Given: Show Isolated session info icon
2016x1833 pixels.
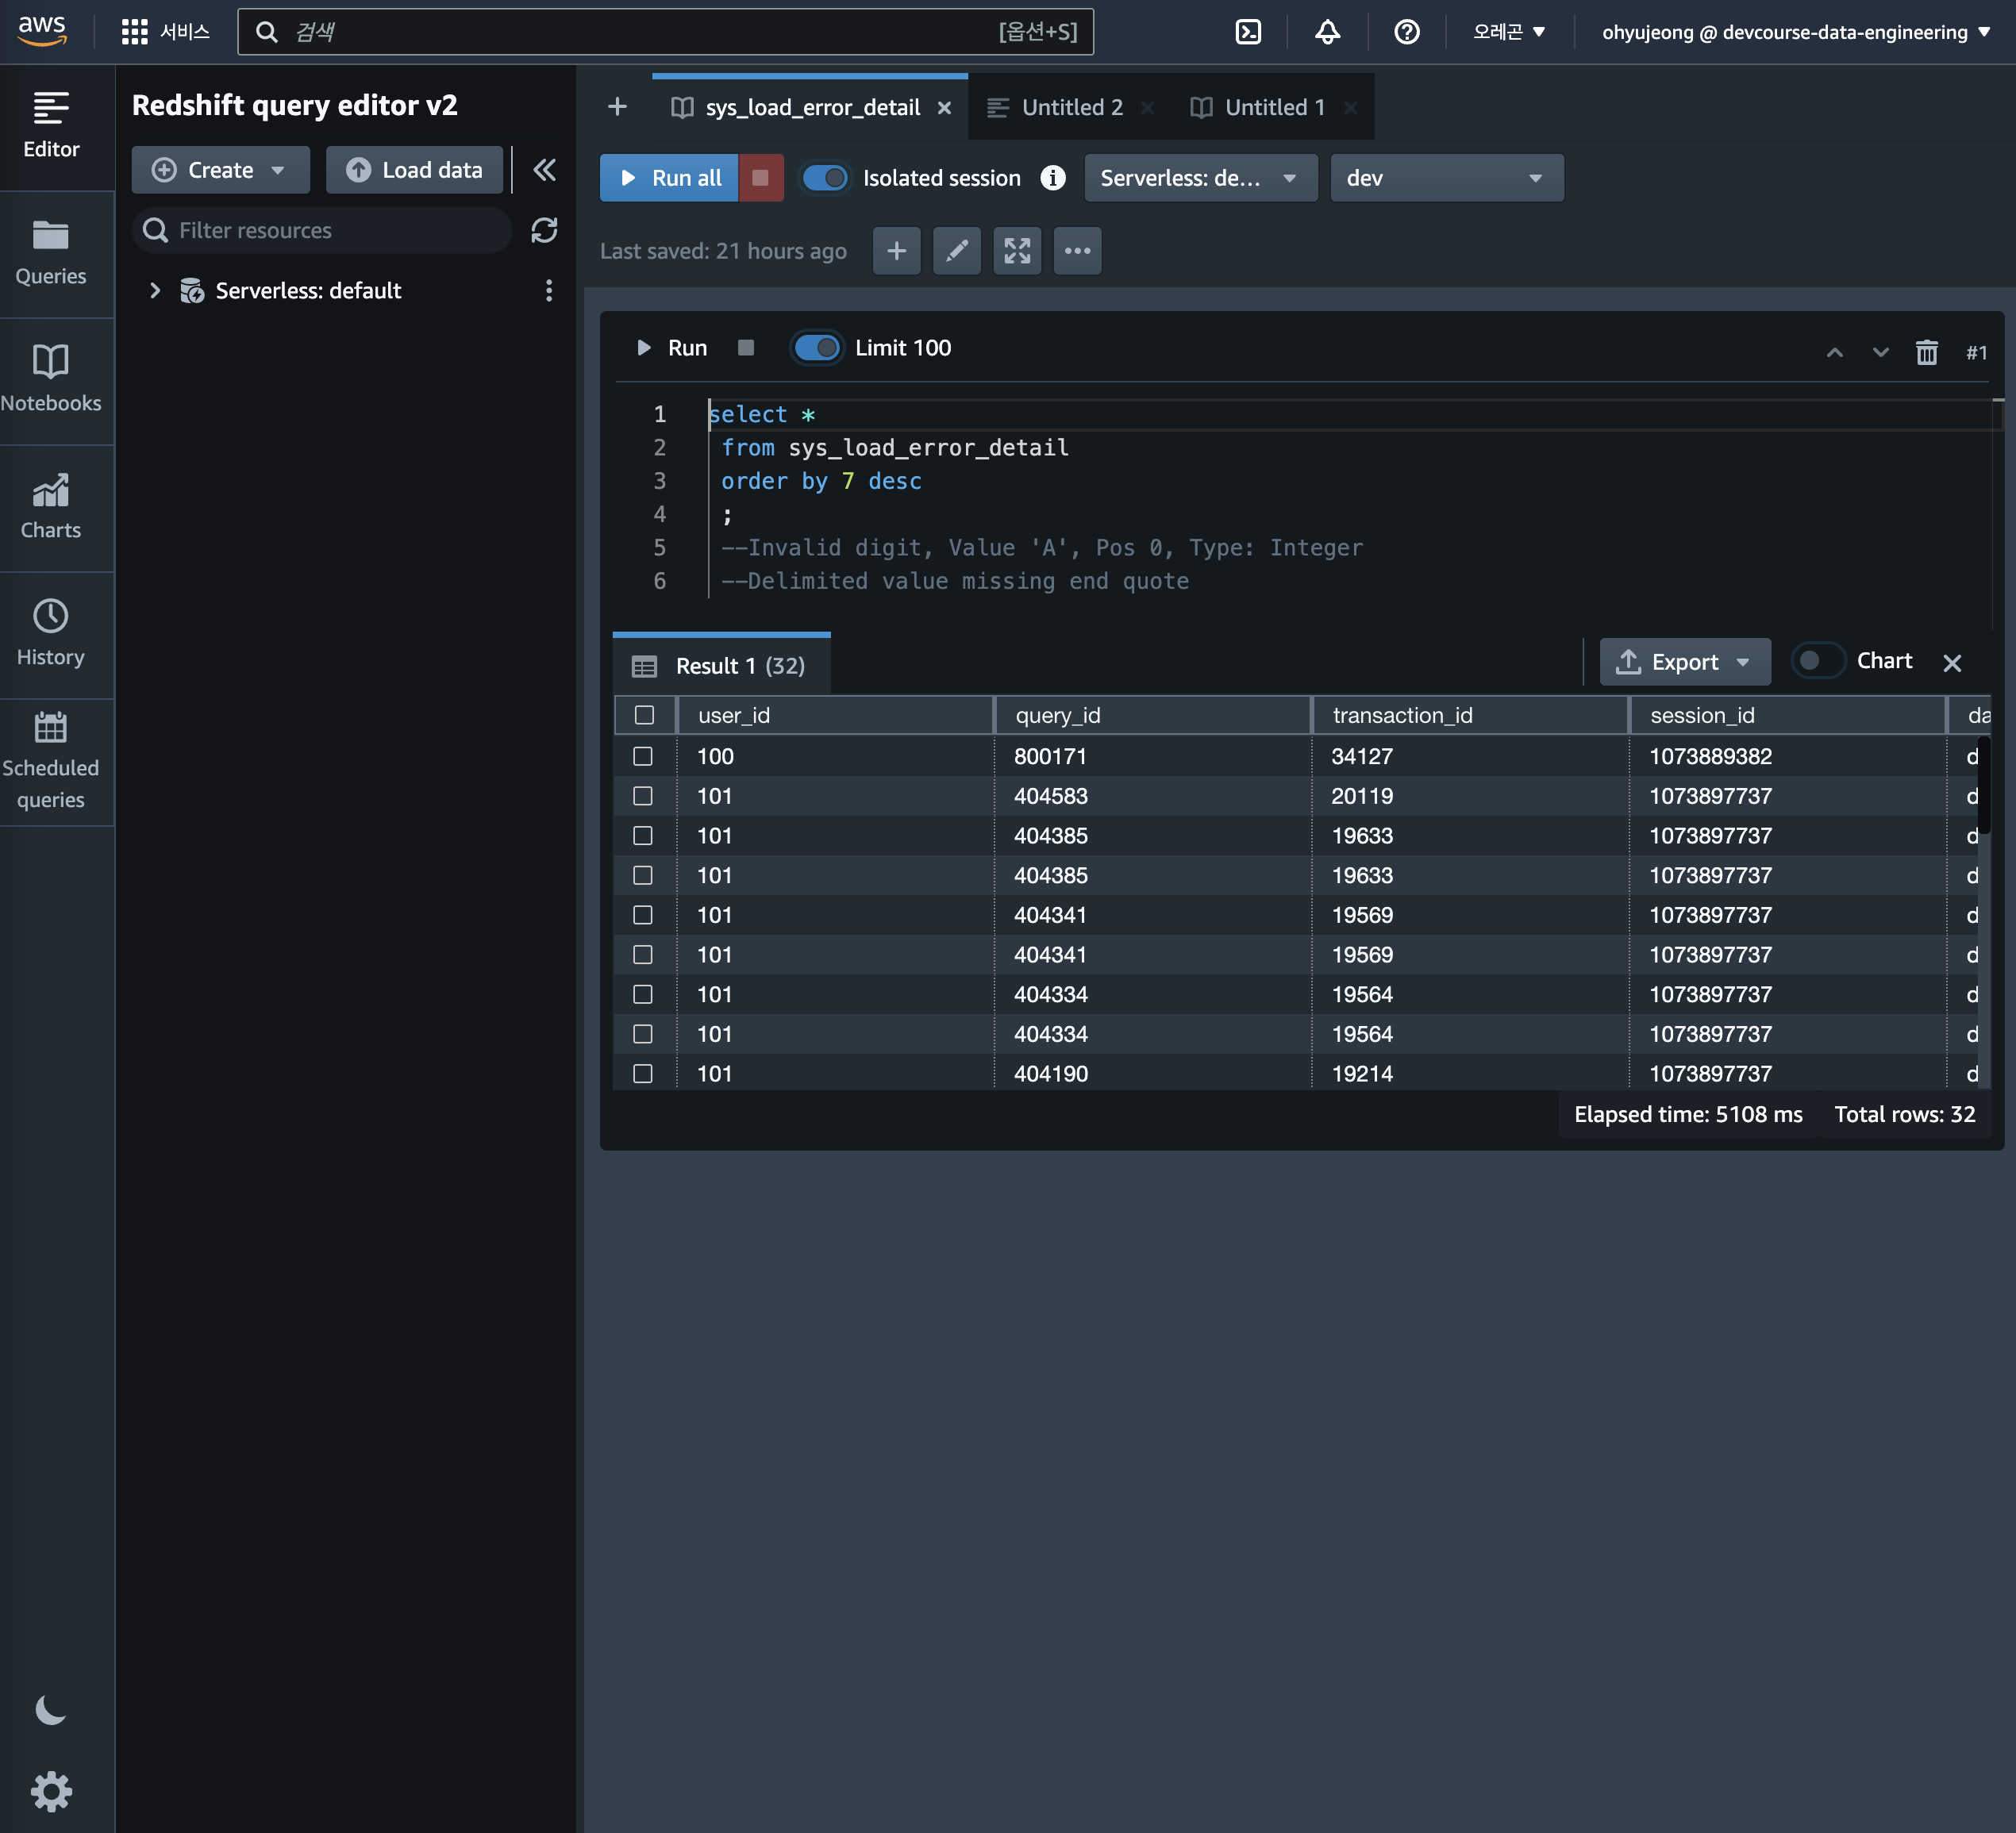Looking at the screenshot, I should [x=1053, y=177].
